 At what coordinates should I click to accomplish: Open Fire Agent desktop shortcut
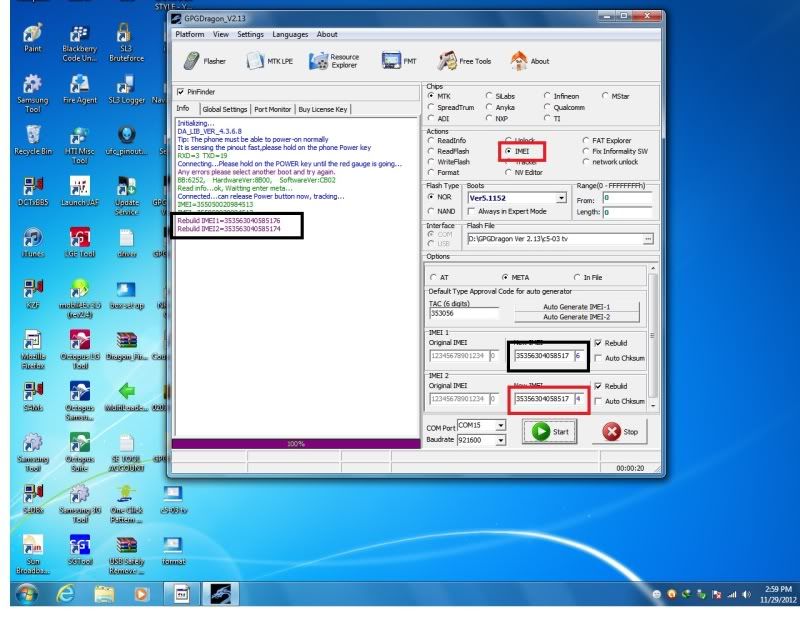point(80,89)
